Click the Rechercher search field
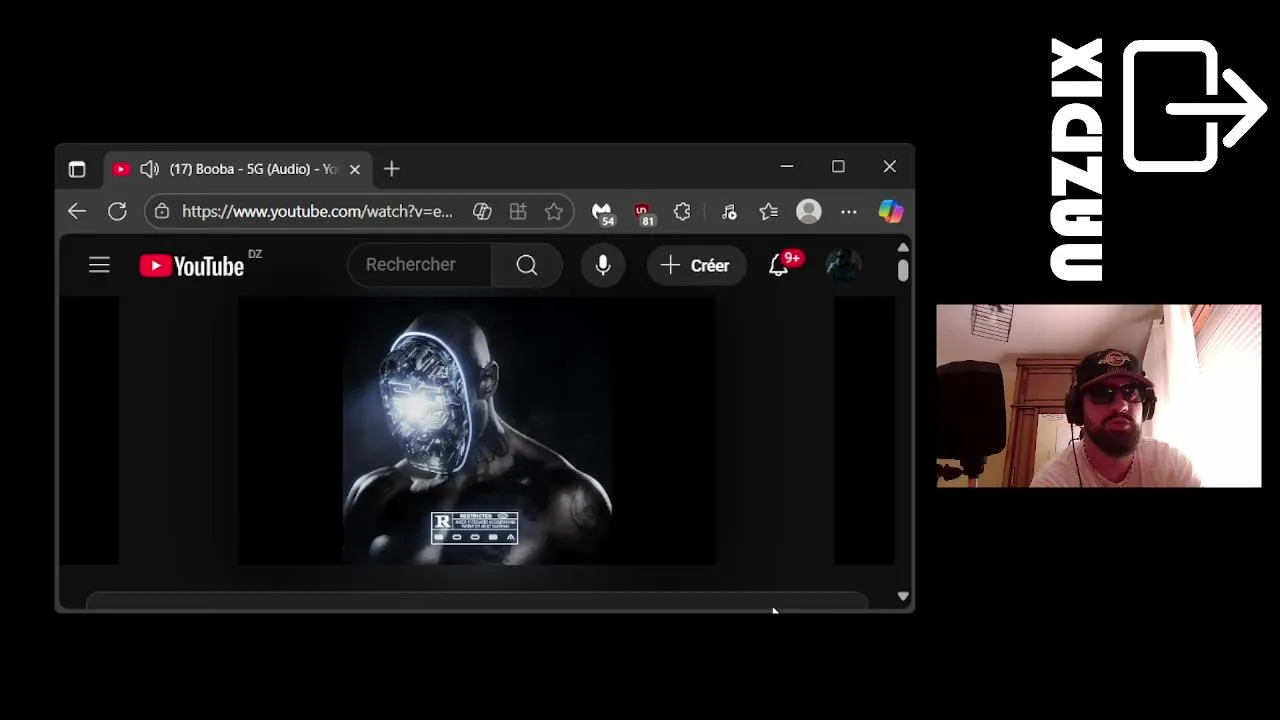This screenshot has width=1280, height=720. [x=419, y=265]
